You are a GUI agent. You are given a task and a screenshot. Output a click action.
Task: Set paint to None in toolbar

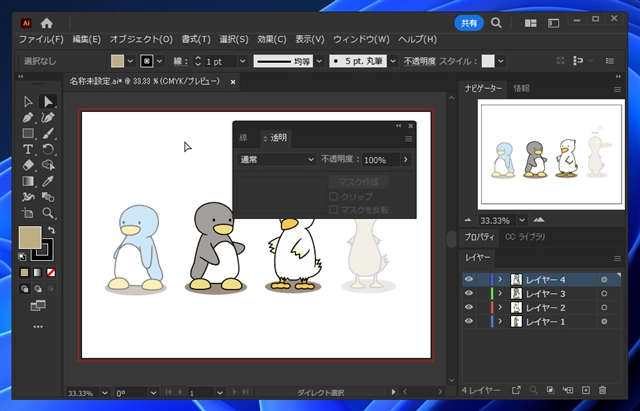[51, 272]
